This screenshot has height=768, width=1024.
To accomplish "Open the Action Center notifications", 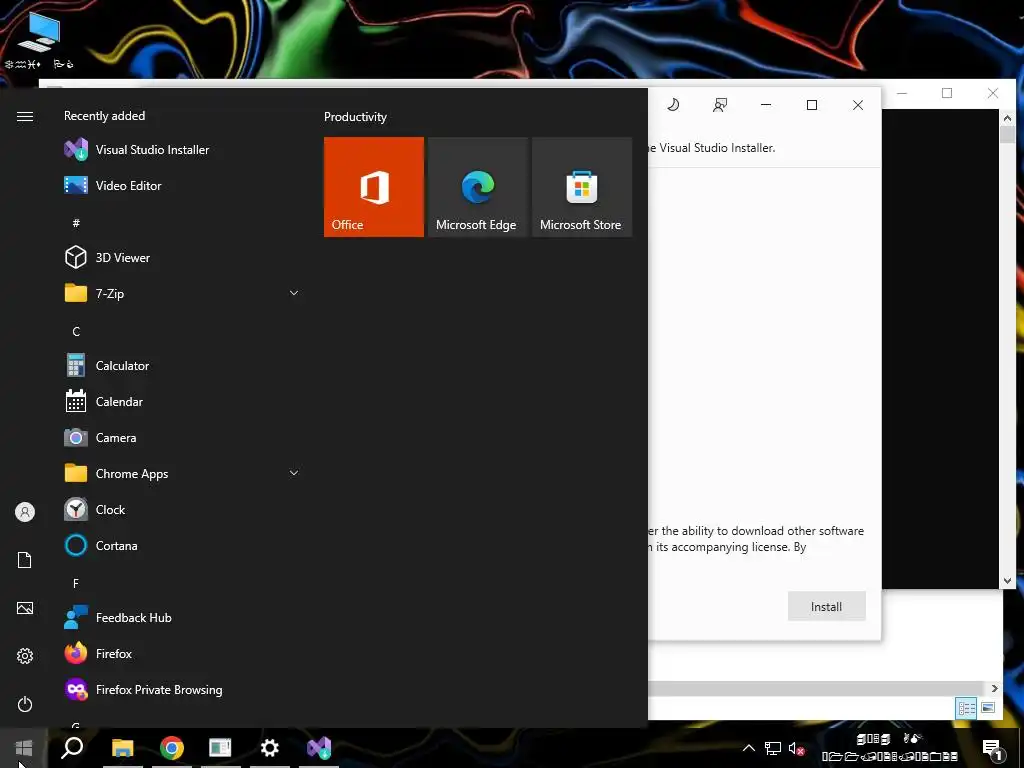I will [x=993, y=748].
